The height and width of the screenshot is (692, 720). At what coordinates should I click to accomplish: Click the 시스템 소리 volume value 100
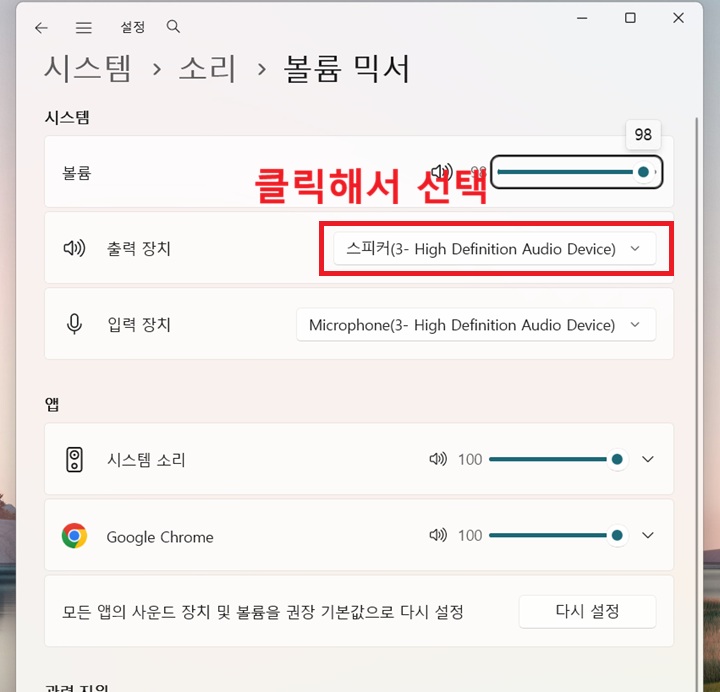coord(470,459)
